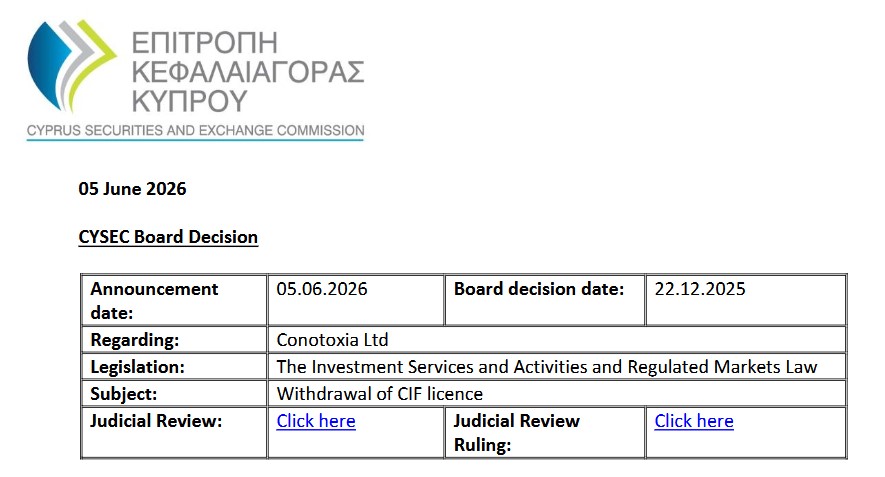Click the green chevron in the logo
Screen dimensions: 885x477
coord(95,62)
